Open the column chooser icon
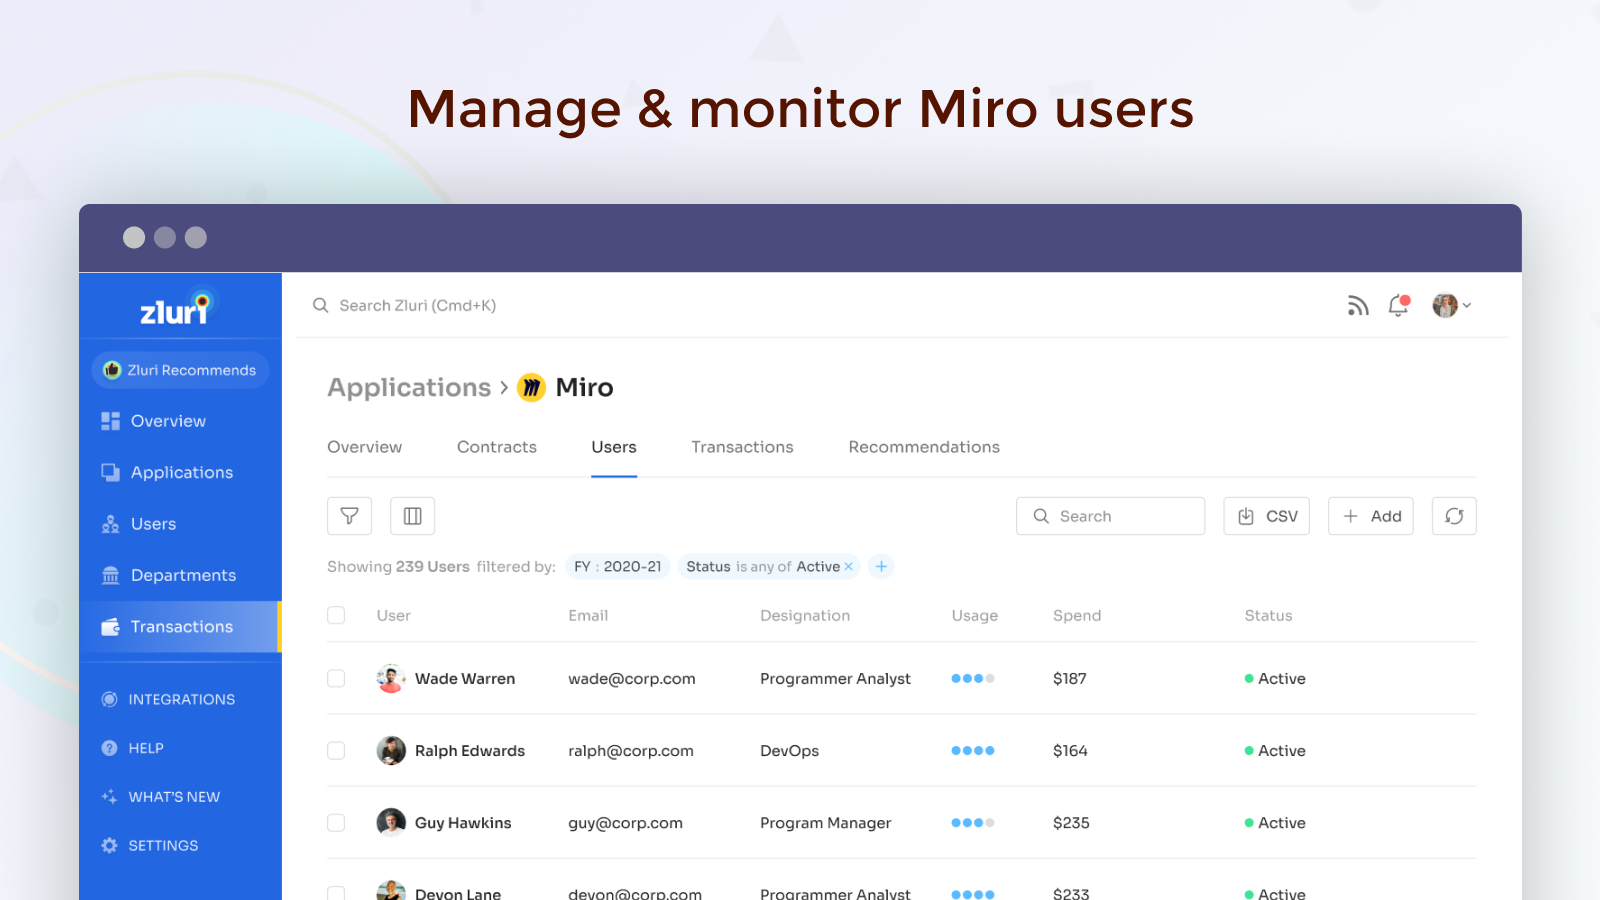 tap(412, 516)
